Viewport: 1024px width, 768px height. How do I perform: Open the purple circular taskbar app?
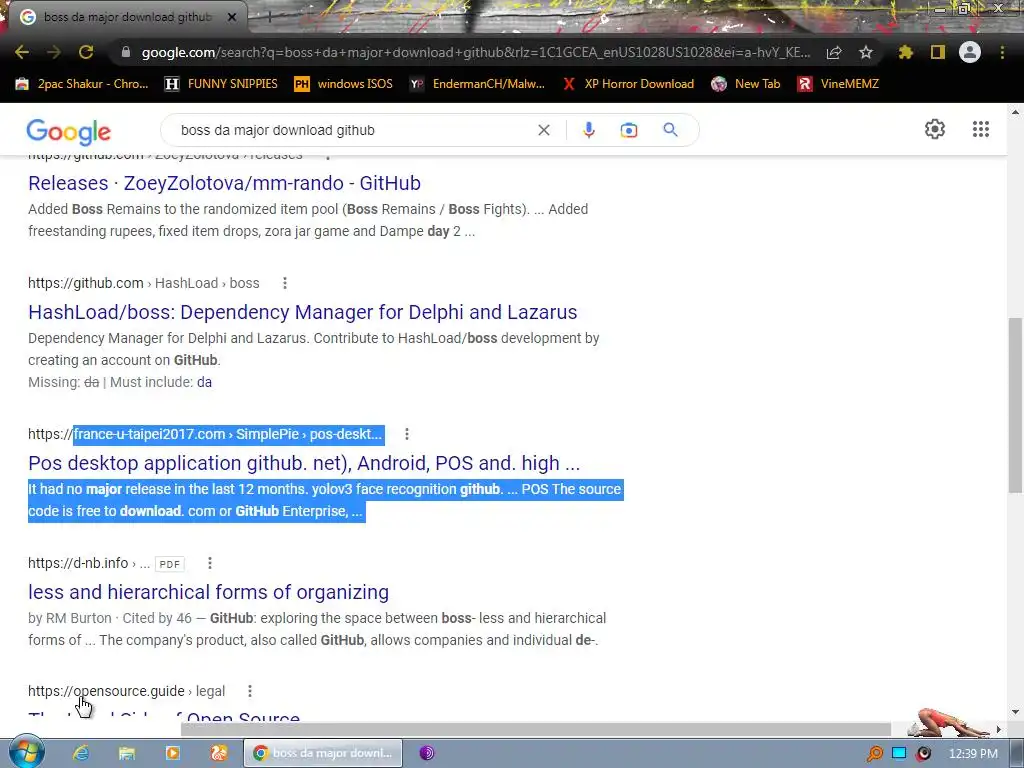tap(426, 753)
